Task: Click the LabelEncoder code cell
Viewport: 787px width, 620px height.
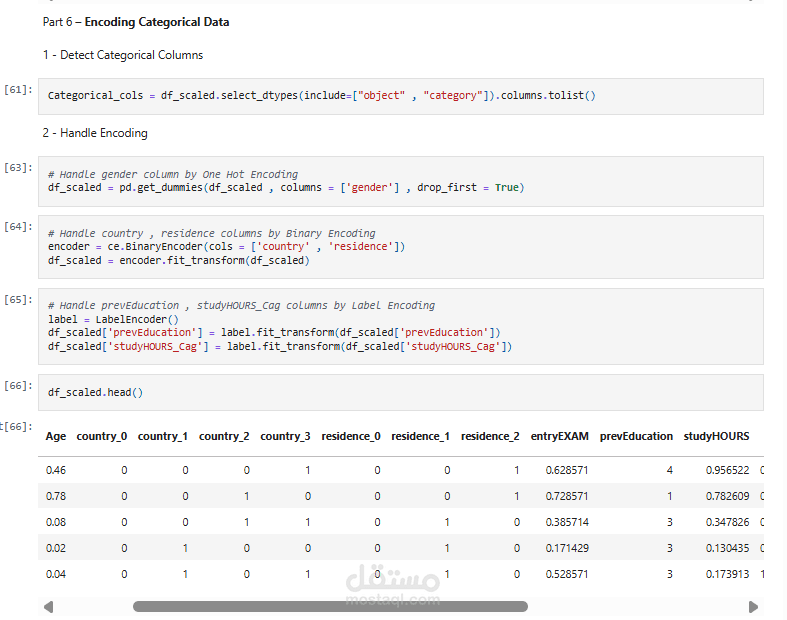Action: (400, 326)
